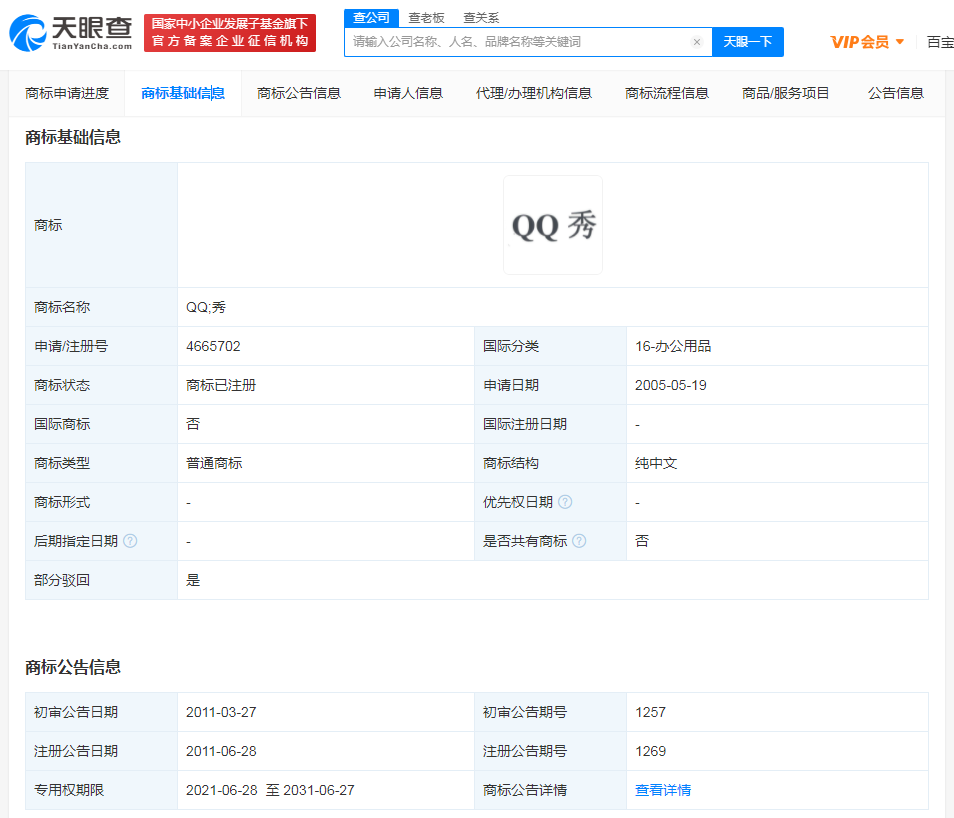The height and width of the screenshot is (818, 954).
Task: Go to 公告信息 tab
Action: (896, 93)
